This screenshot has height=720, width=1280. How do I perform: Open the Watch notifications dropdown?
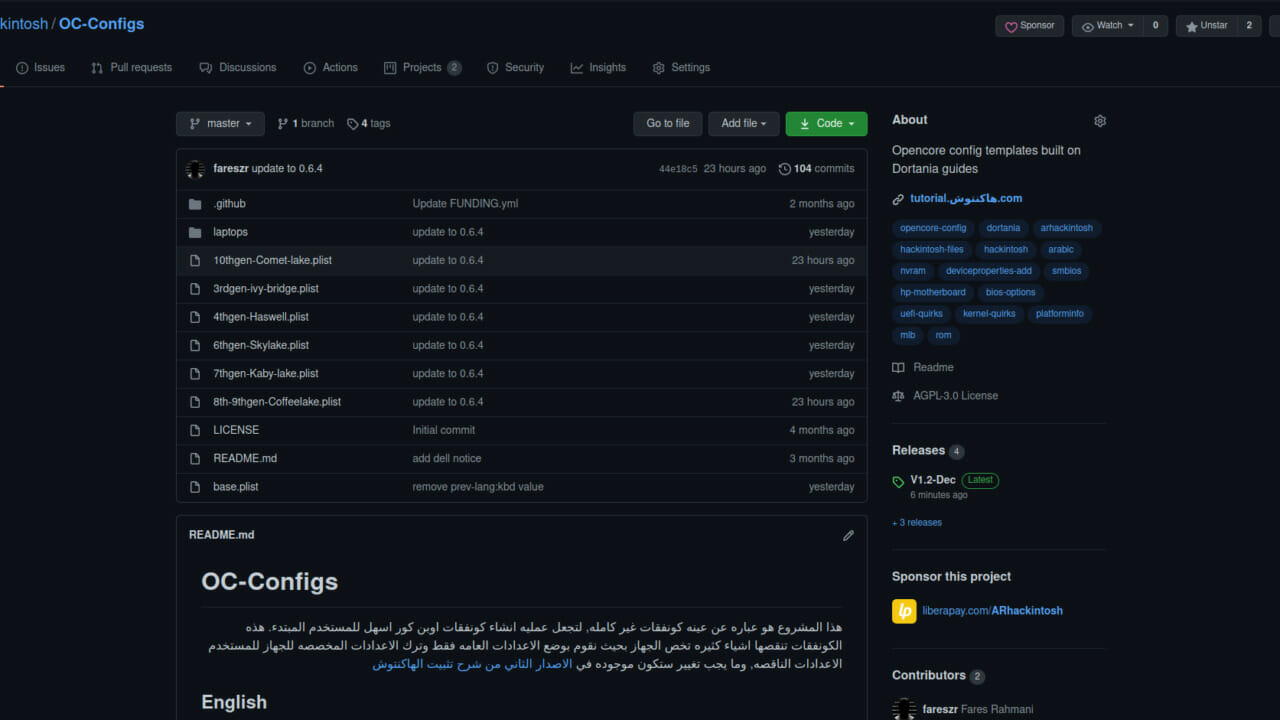[x=1108, y=26]
